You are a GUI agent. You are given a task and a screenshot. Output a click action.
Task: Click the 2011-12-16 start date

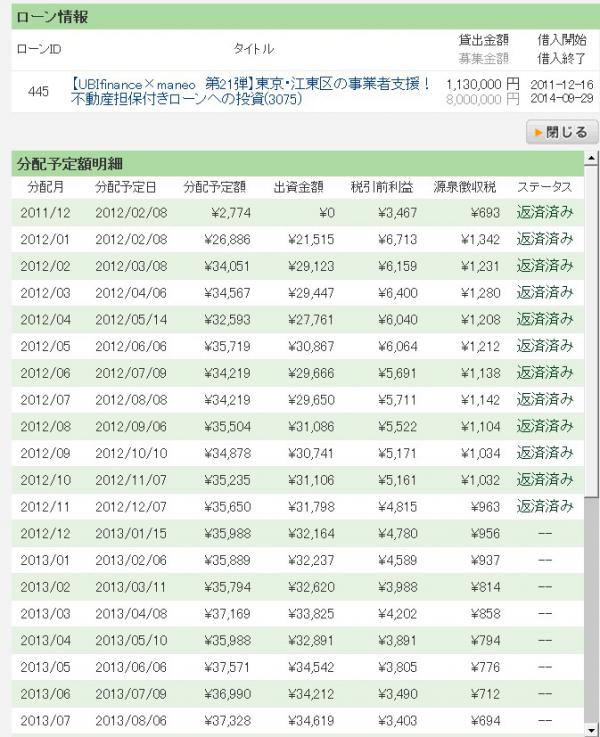(x=562, y=85)
